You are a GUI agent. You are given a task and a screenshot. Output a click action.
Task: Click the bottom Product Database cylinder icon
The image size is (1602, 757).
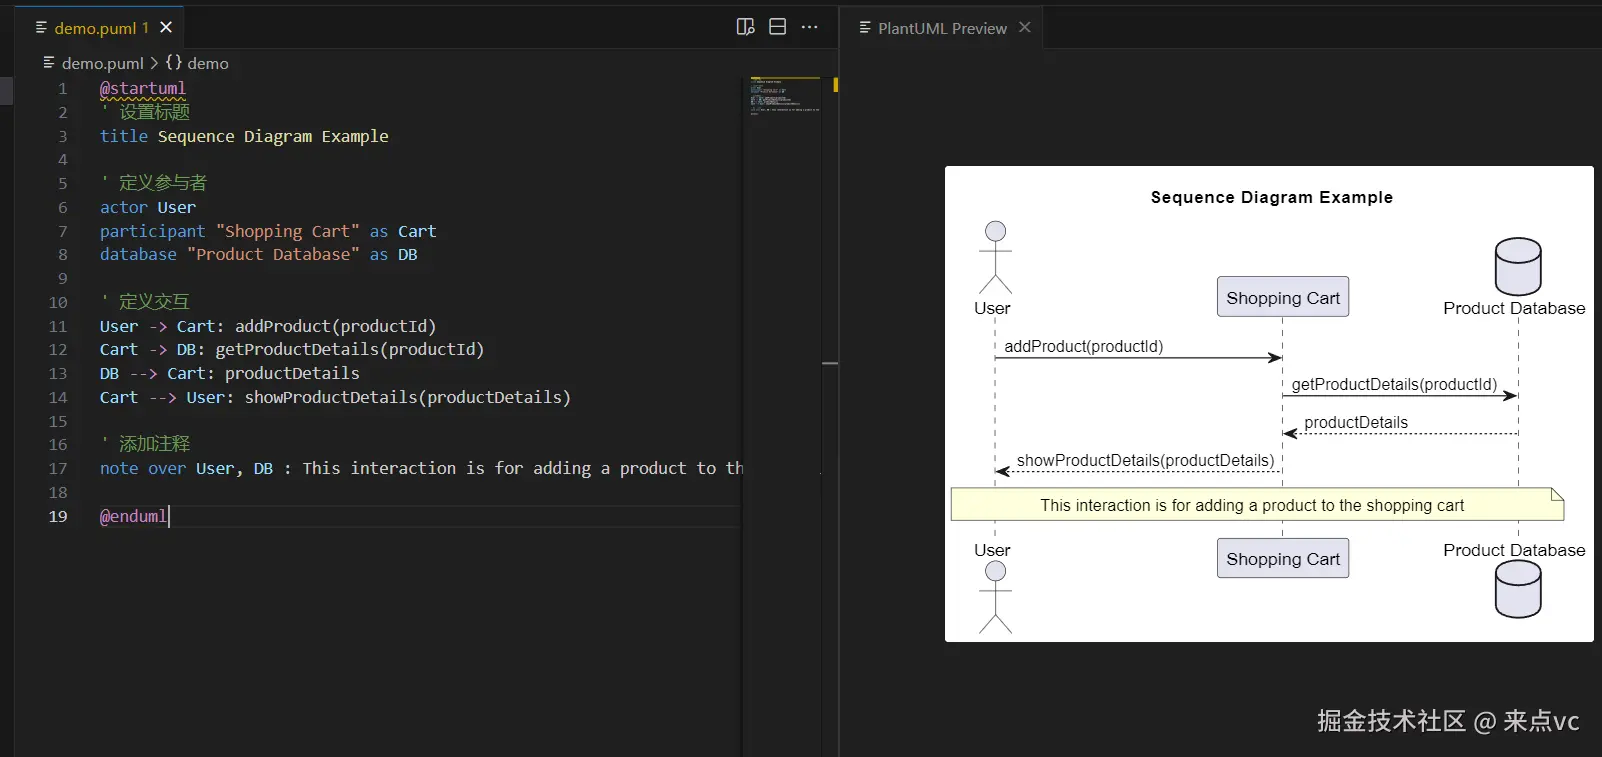tap(1517, 589)
